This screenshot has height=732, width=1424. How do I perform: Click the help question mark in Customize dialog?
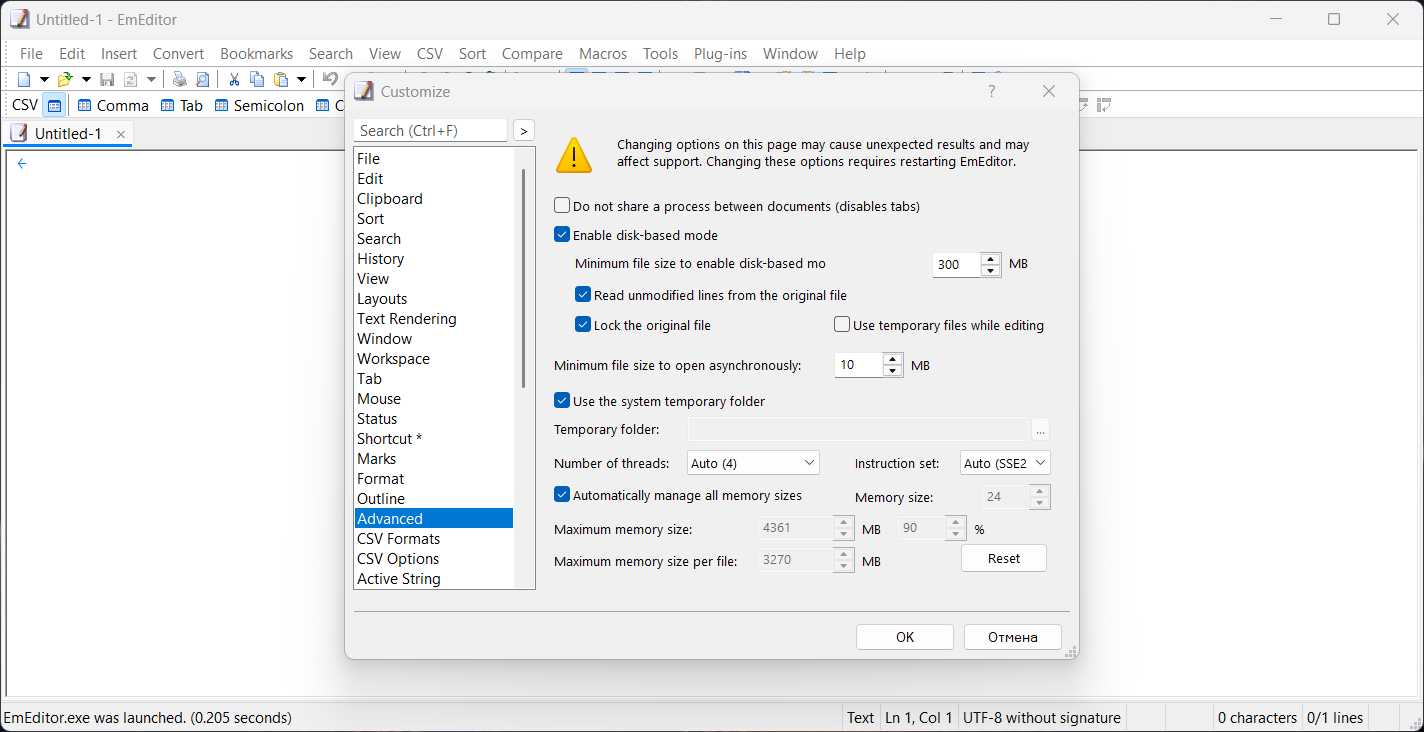point(991,91)
